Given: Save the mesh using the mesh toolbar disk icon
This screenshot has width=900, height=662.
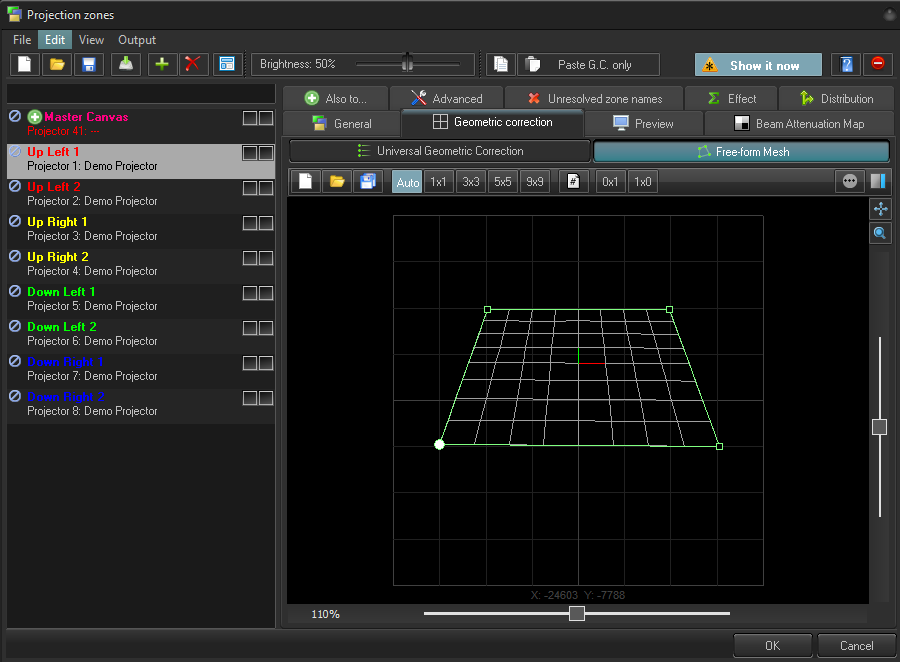Looking at the screenshot, I should pyautogui.click(x=368, y=182).
